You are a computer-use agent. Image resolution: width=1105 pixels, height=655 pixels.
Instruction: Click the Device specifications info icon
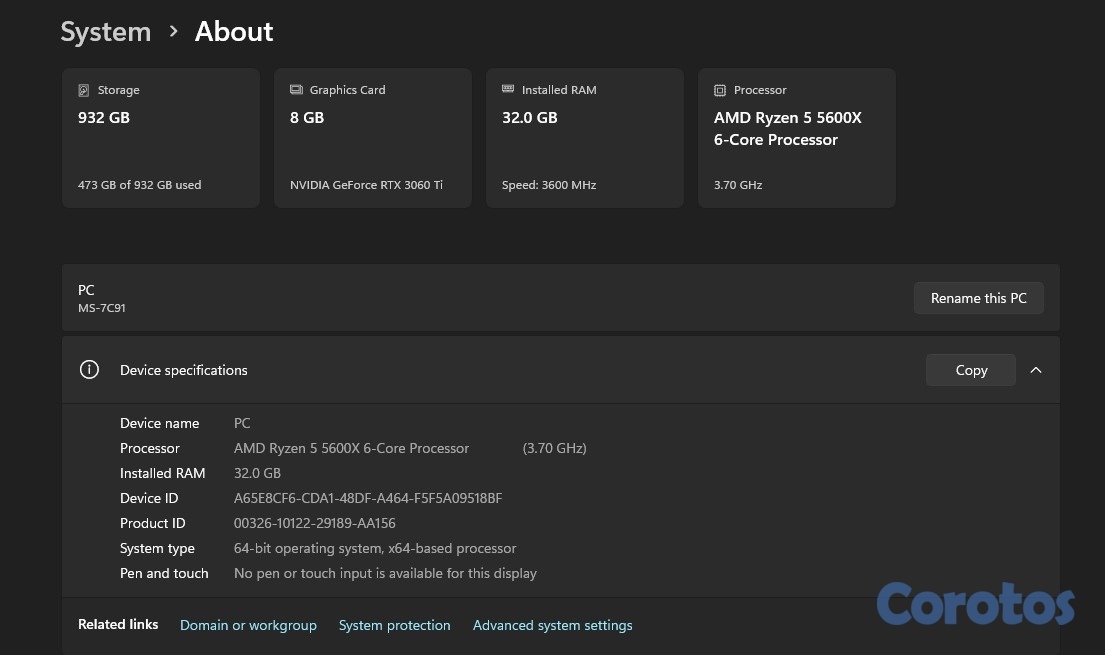(89, 370)
